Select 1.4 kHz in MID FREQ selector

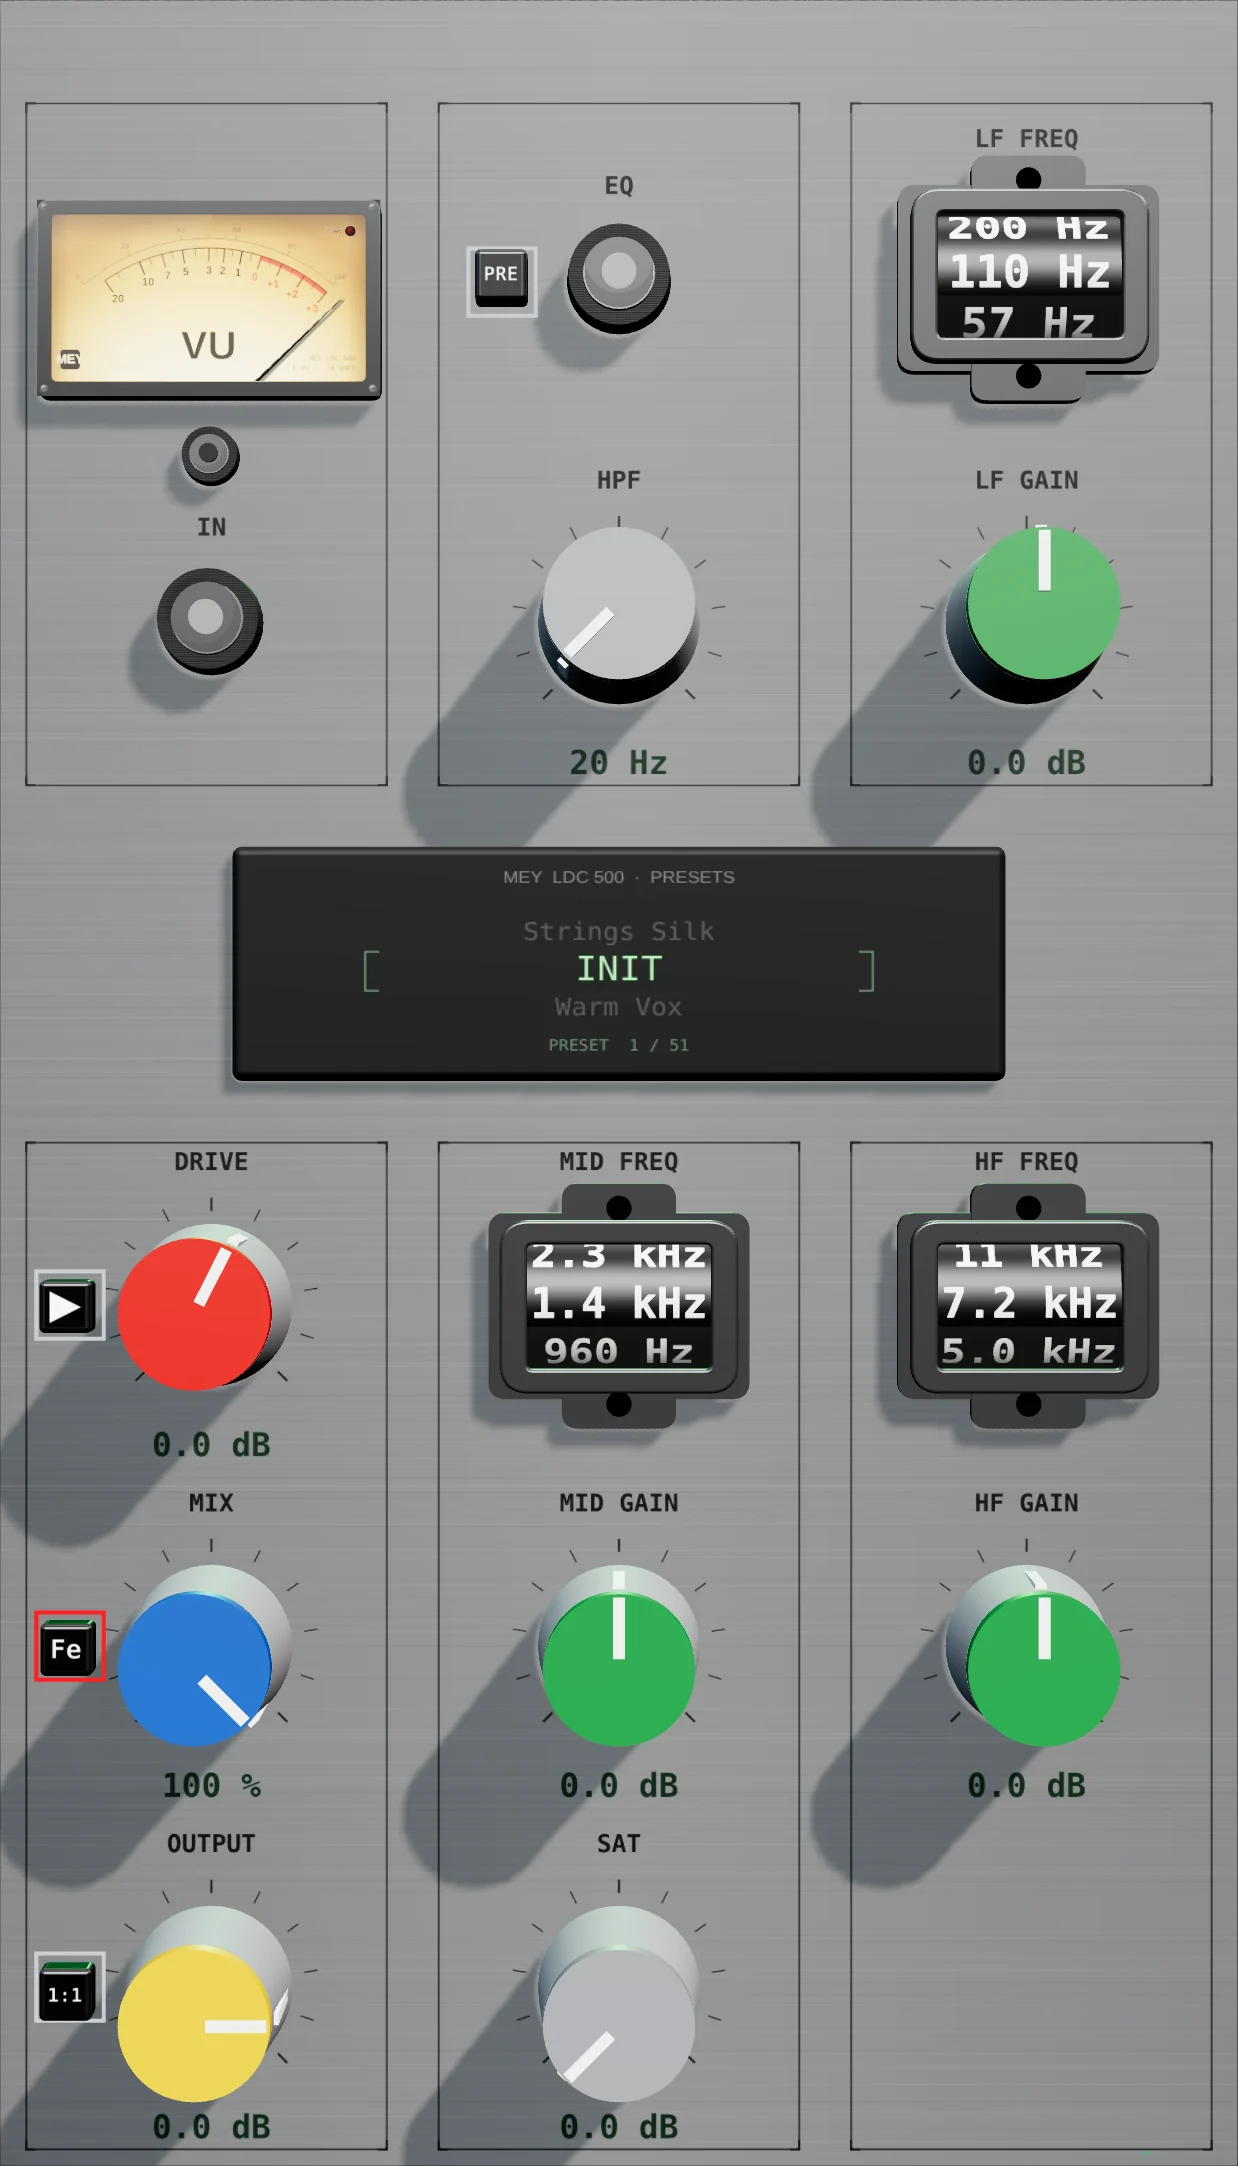click(618, 1303)
